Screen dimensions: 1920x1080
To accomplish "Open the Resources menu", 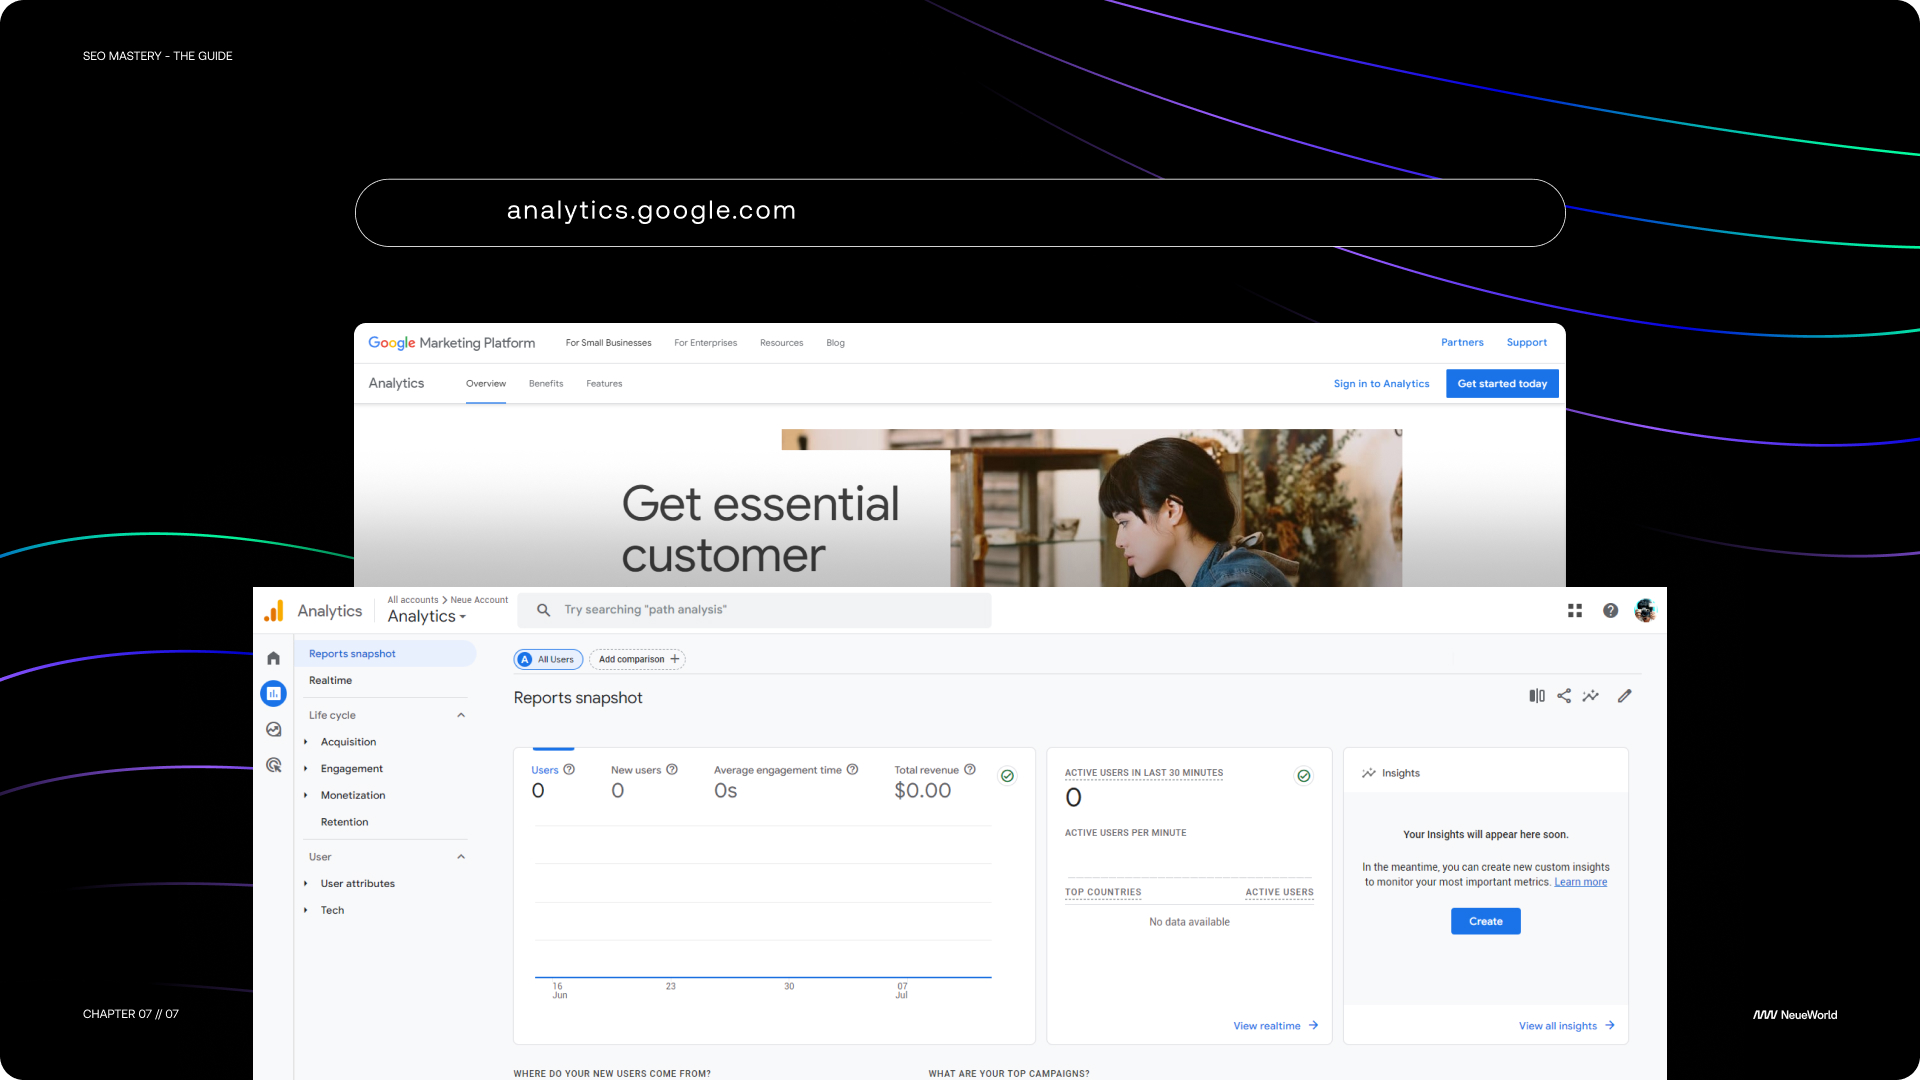I will coord(781,343).
